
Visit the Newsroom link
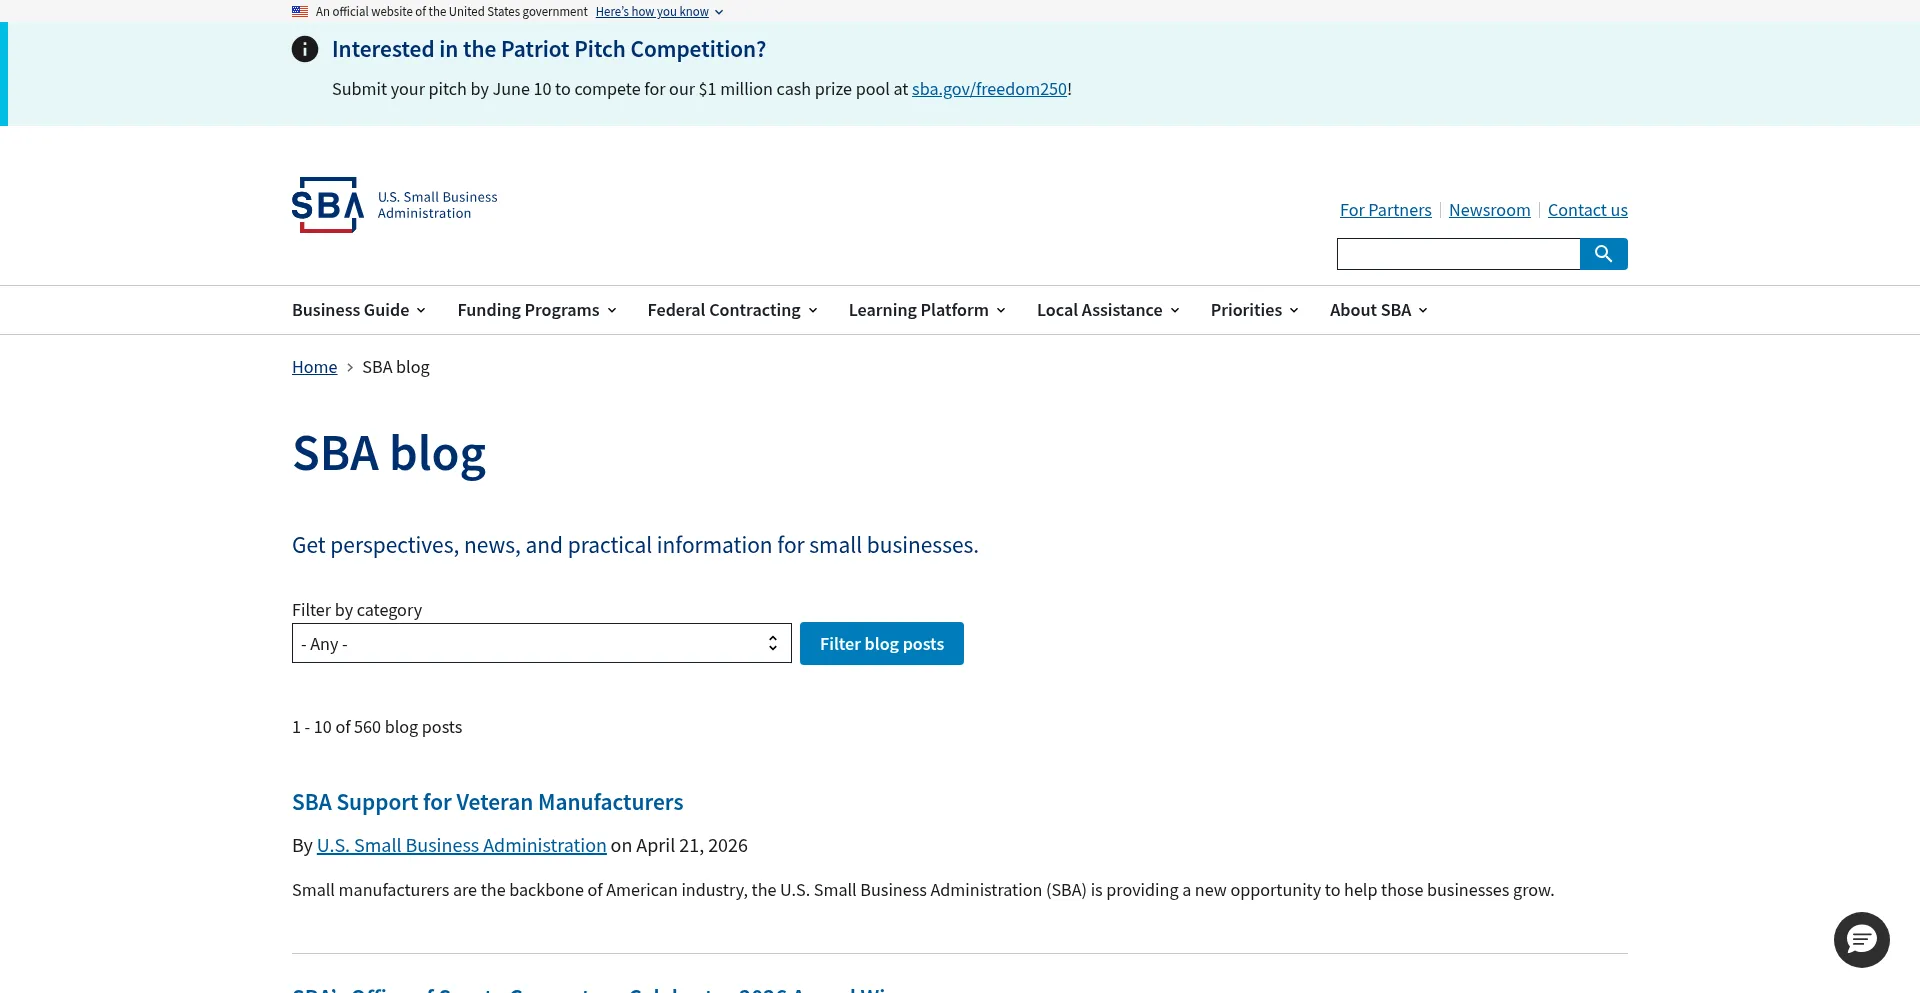(x=1489, y=210)
